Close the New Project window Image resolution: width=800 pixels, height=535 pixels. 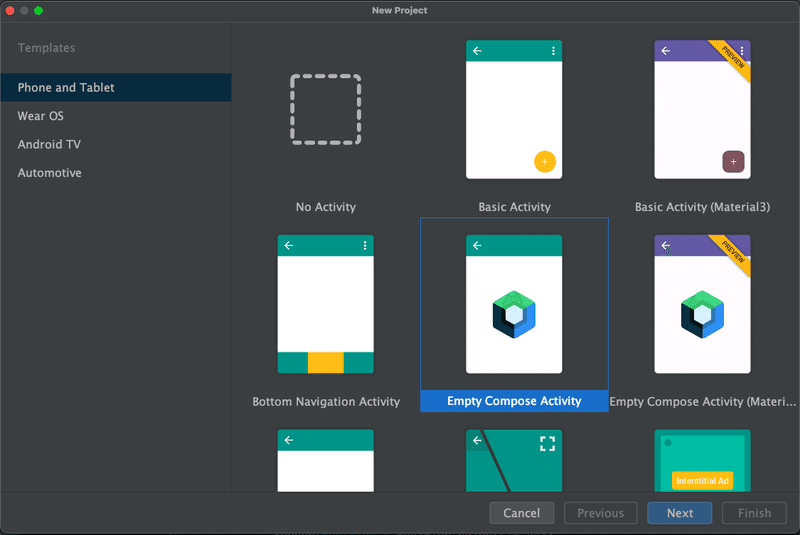pos(10,11)
